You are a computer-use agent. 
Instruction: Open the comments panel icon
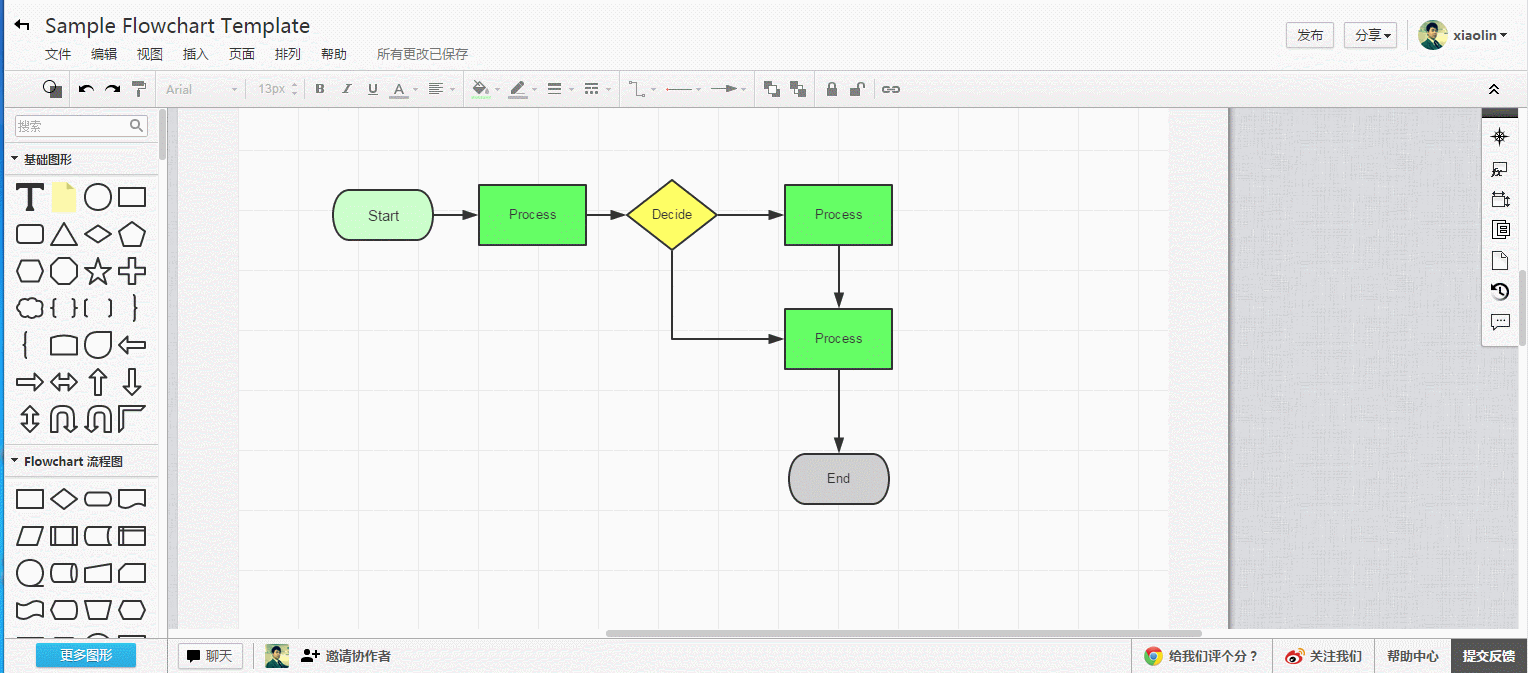[x=1499, y=321]
